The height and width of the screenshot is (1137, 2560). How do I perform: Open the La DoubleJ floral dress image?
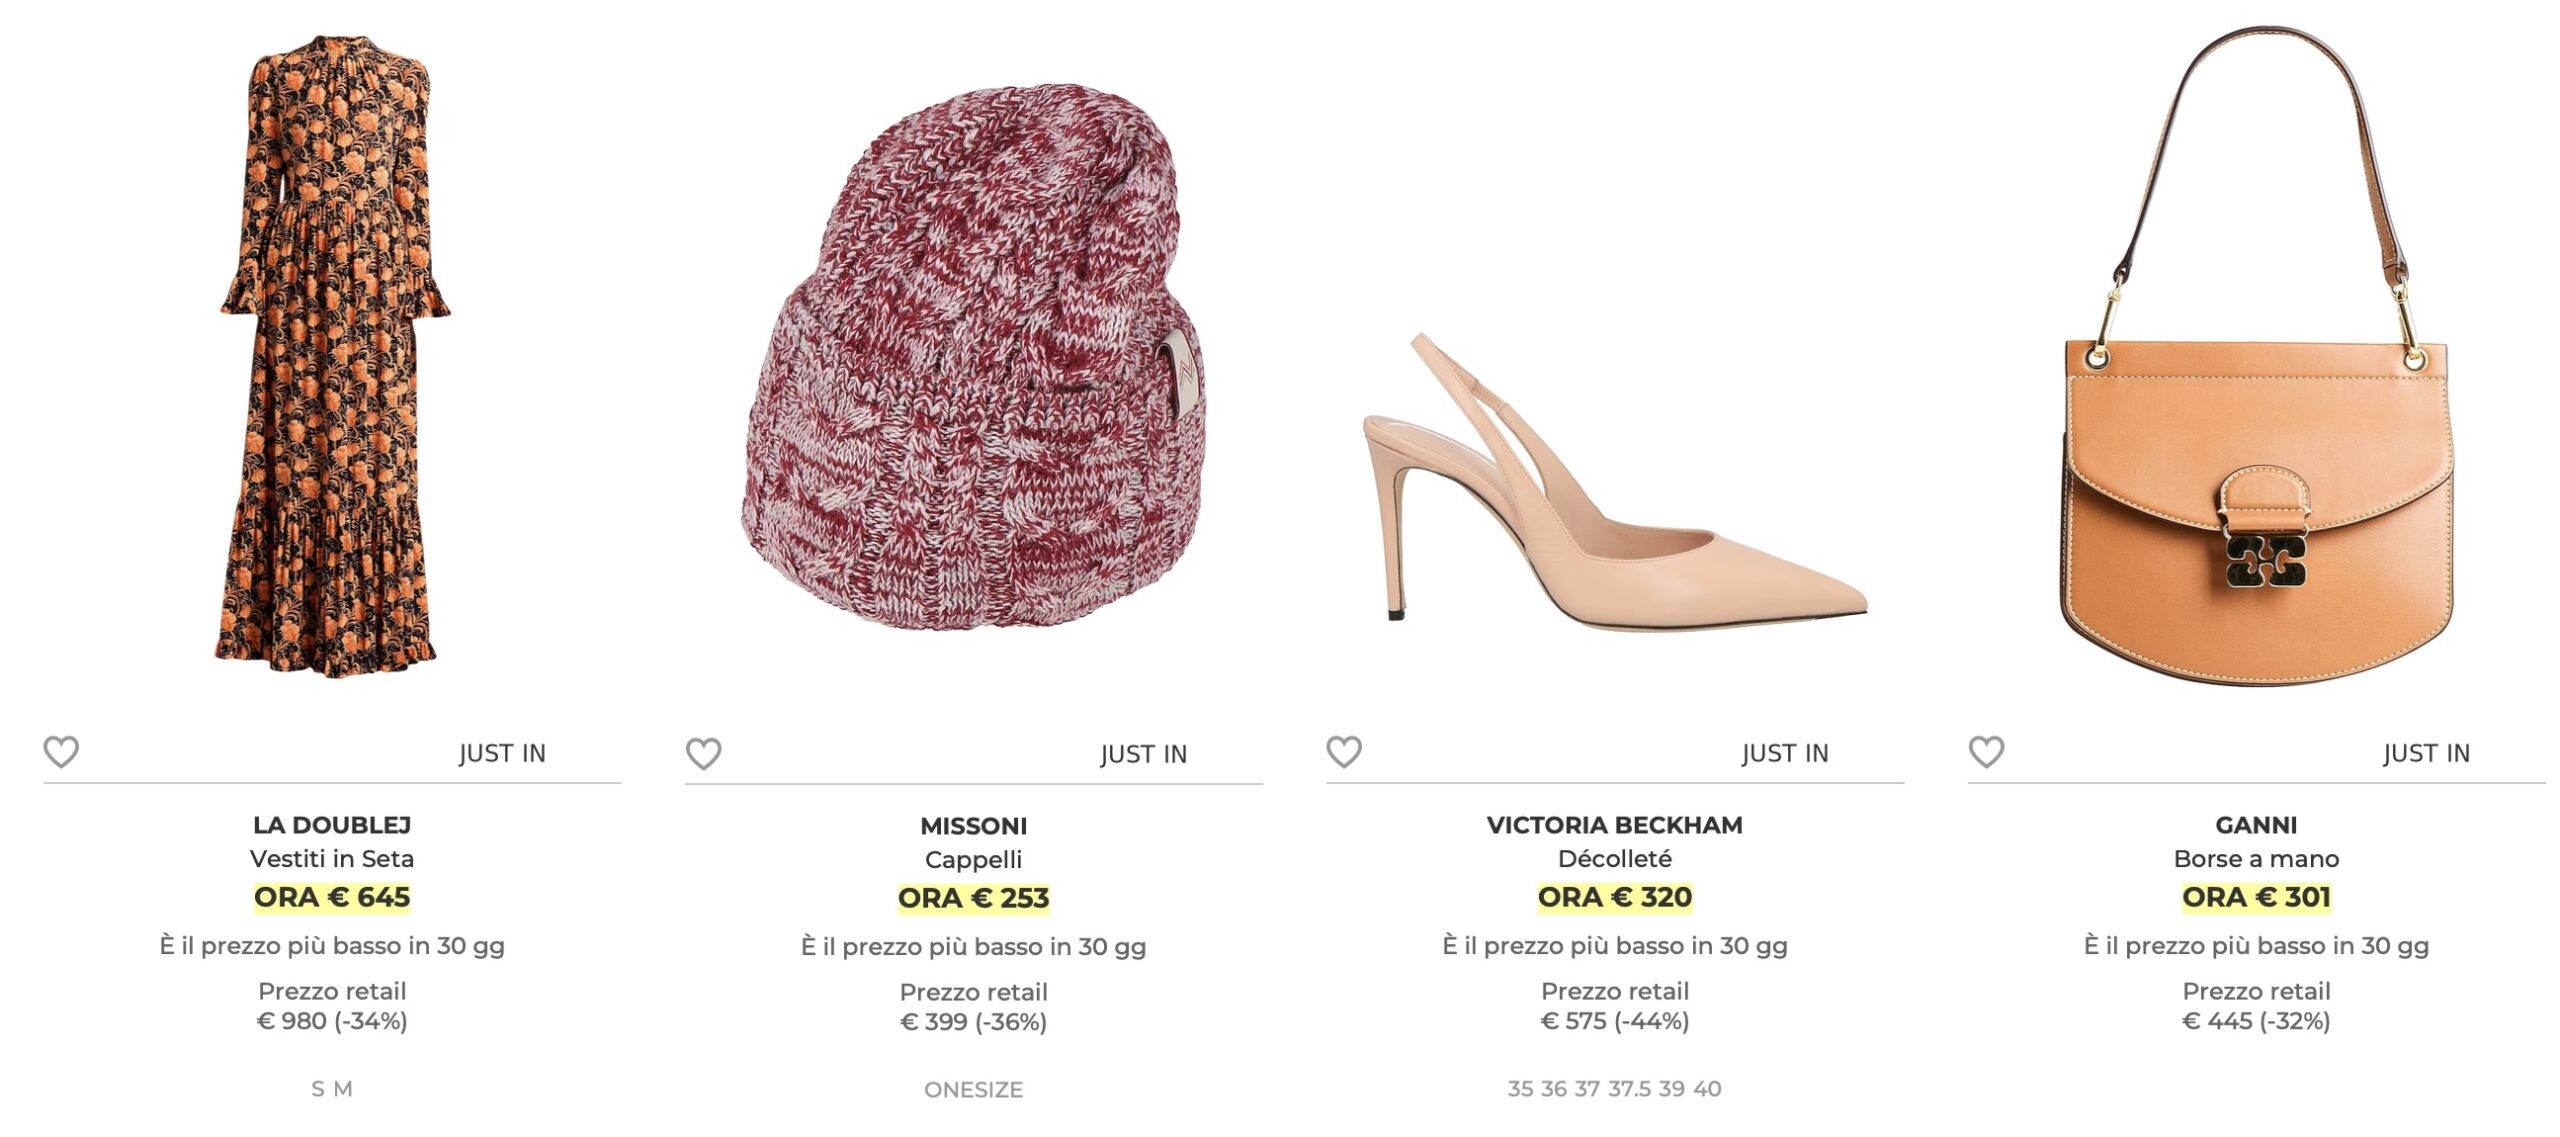pyautogui.click(x=332, y=360)
